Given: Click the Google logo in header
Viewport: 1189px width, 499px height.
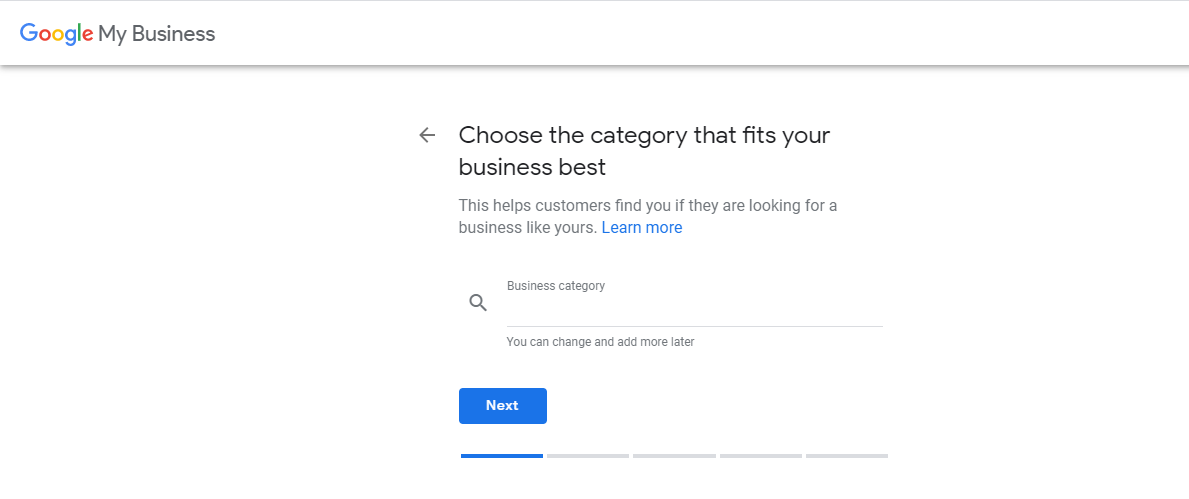Looking at the screenshot, I should tap(56, 33).
